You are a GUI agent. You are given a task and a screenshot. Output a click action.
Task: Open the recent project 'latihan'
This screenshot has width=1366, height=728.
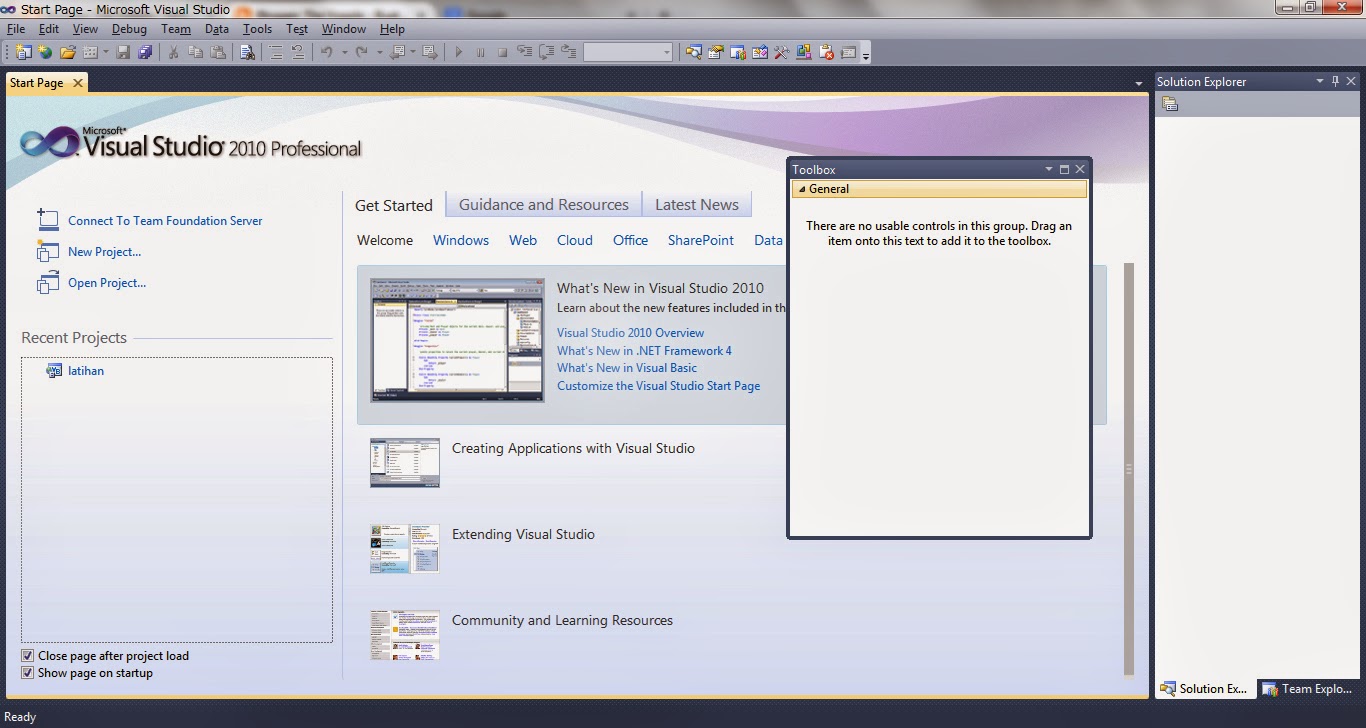click(x=86, y=371)
